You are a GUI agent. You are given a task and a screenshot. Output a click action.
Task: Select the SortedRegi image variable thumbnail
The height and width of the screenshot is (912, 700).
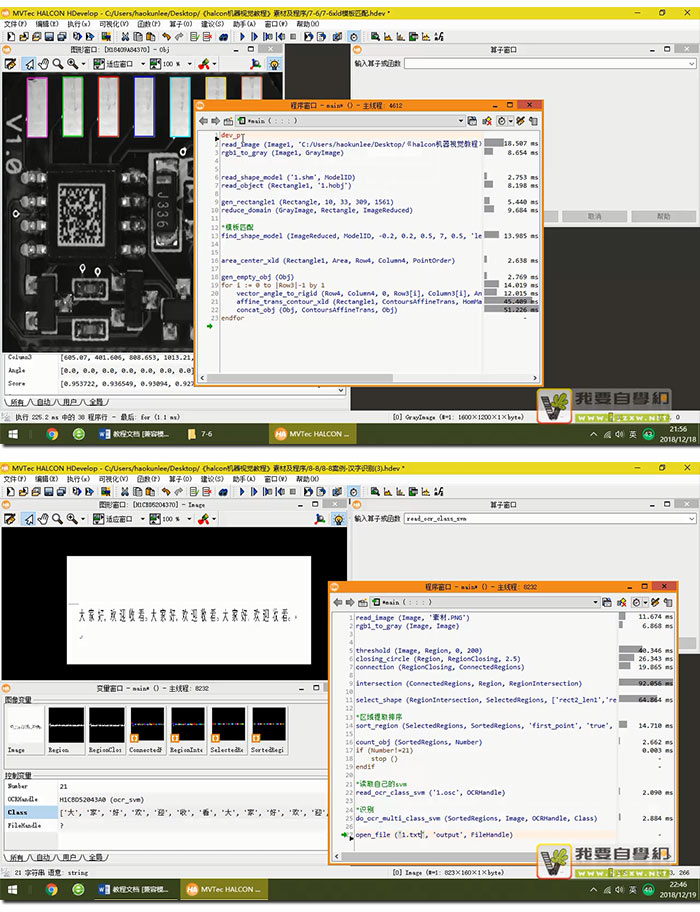point(269,730)
